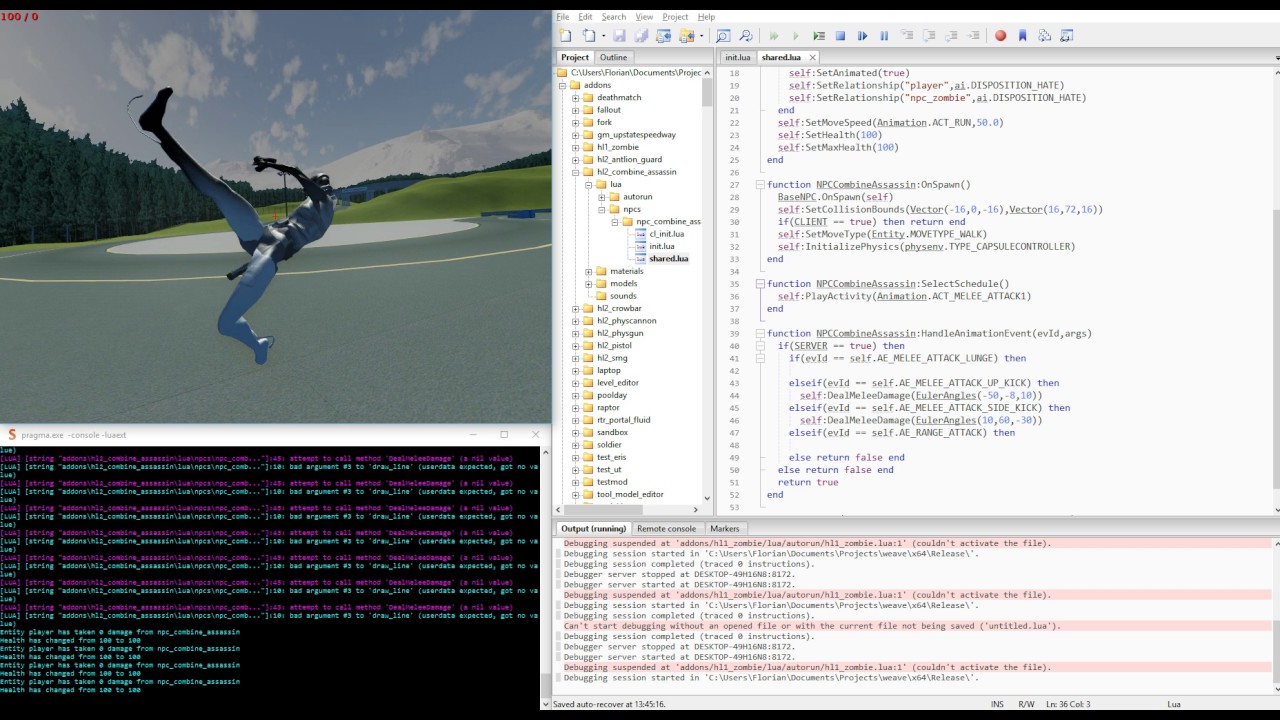The image size is (1280, 720).
Task: Expand the deathmatch folder node
Action: coord(575,98)
